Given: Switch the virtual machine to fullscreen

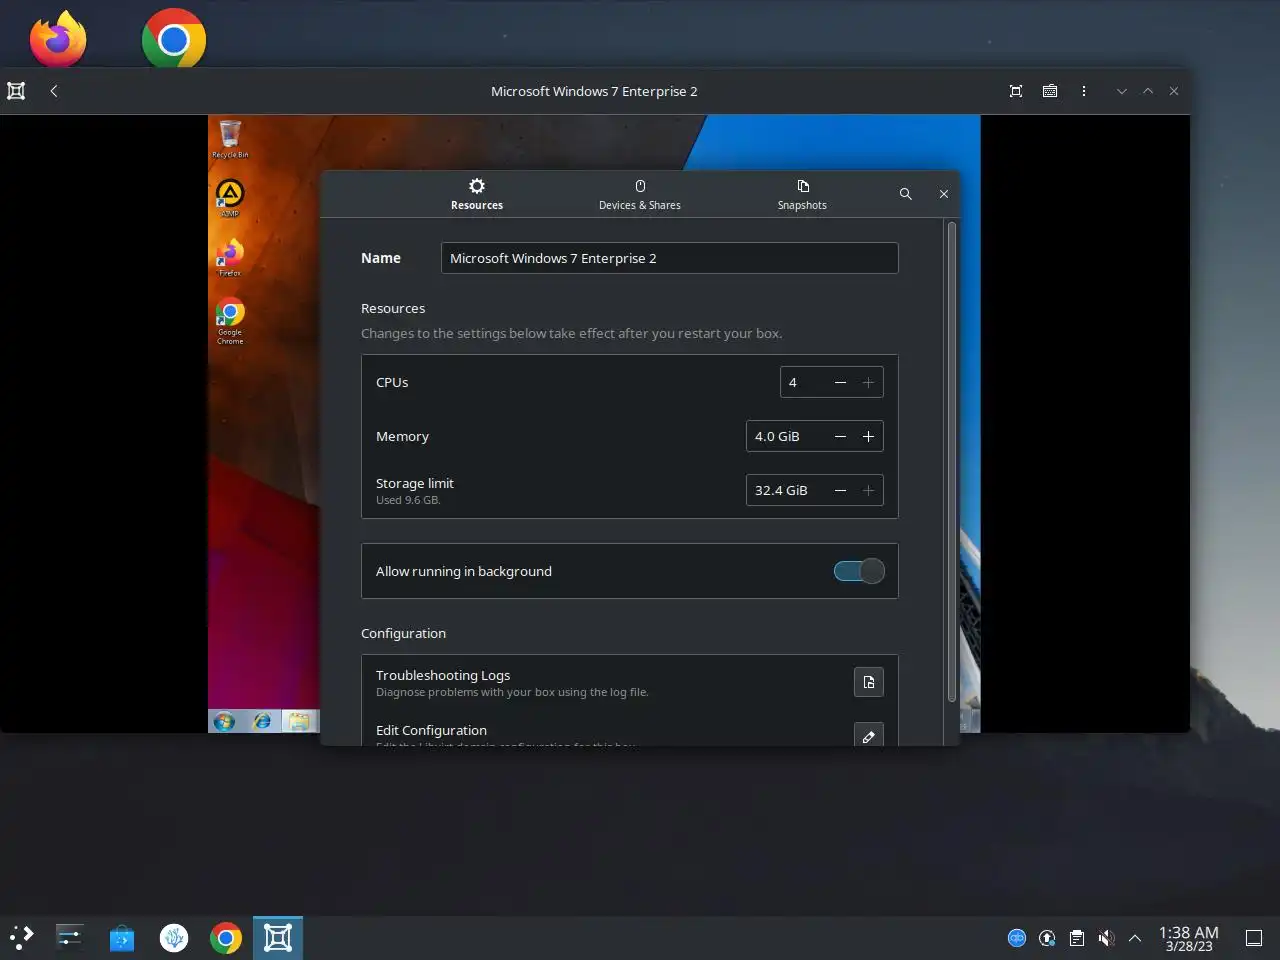Looking at the screenshot, I should [1016, 91].
